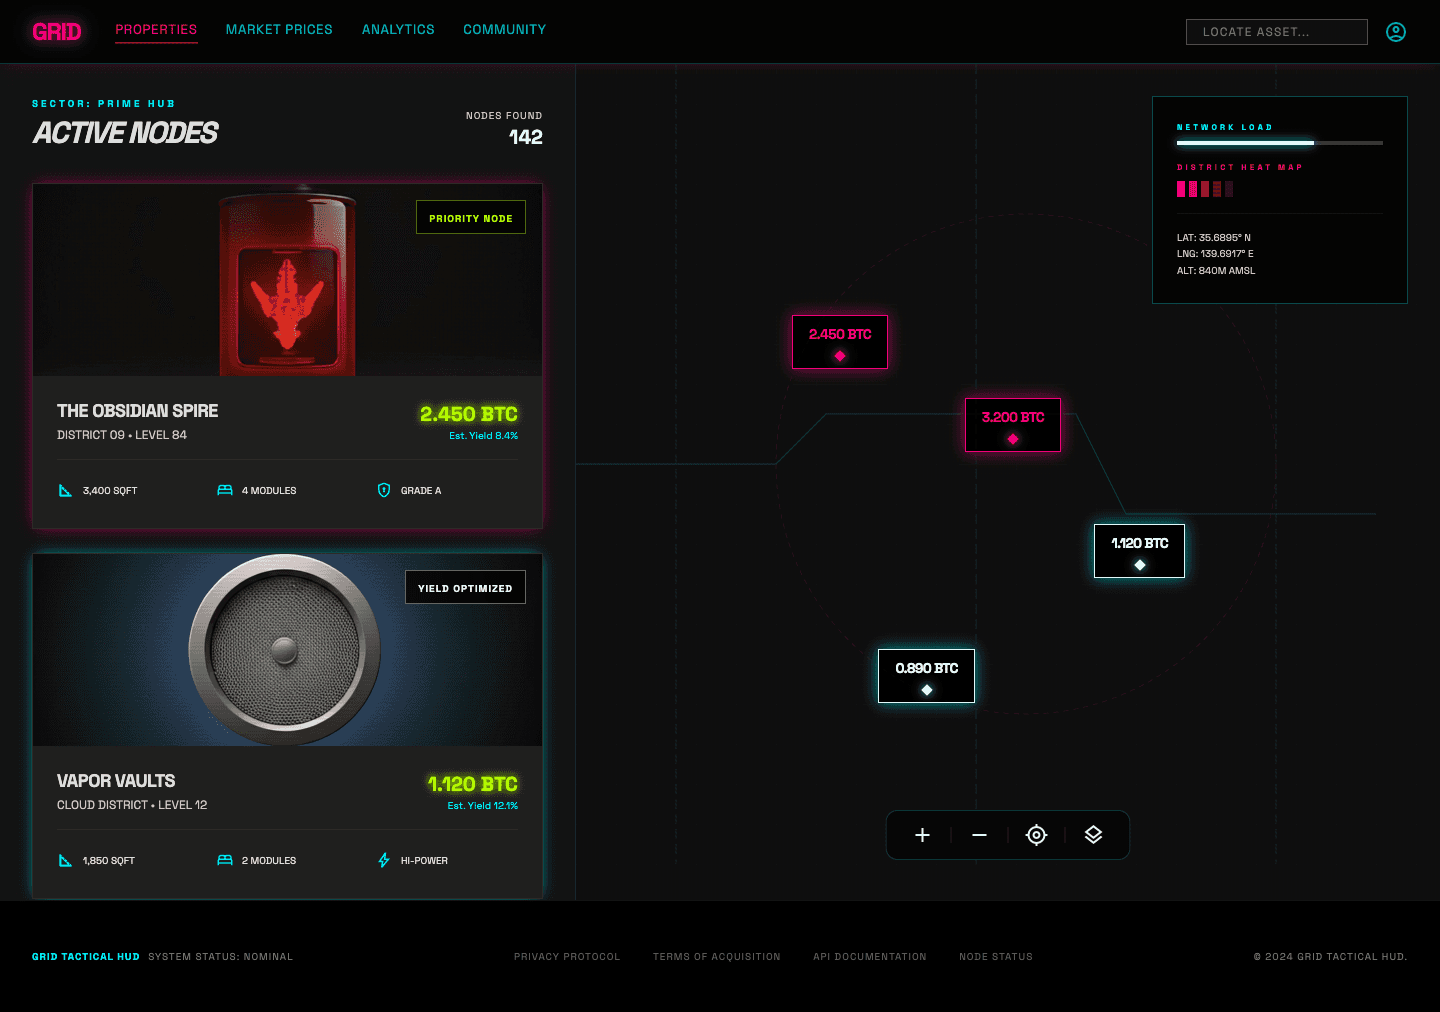Click the Privacy Protocol footer link

click(x=567, y=957)
